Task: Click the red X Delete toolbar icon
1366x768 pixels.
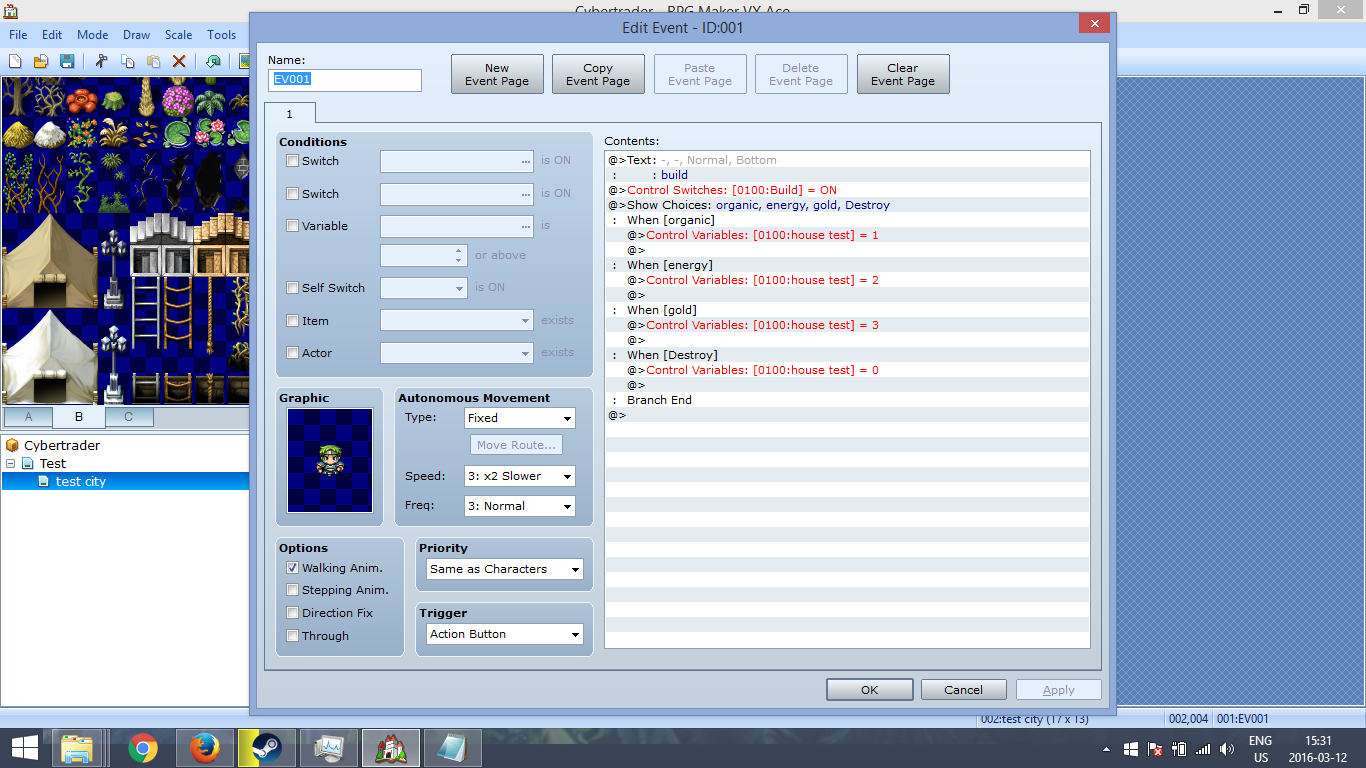Action: click(179, 62)
